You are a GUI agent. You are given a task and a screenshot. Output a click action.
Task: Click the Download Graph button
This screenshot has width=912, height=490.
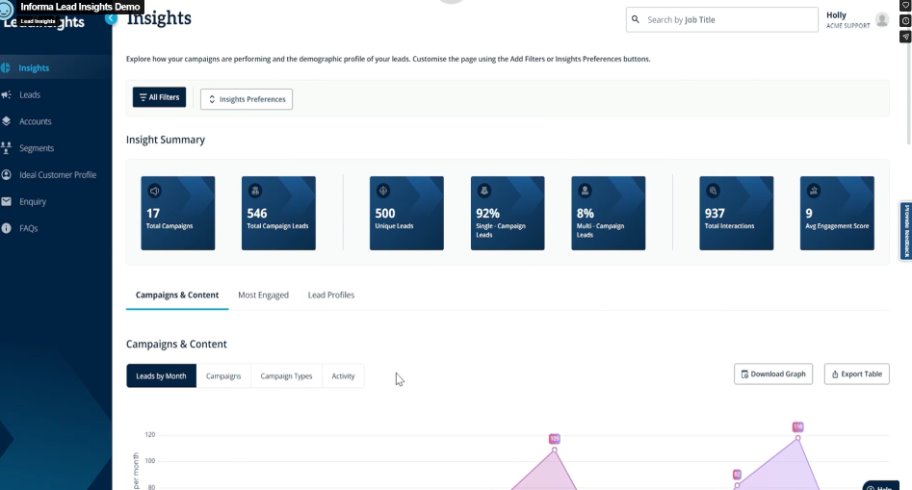click(x=773, y=374)
